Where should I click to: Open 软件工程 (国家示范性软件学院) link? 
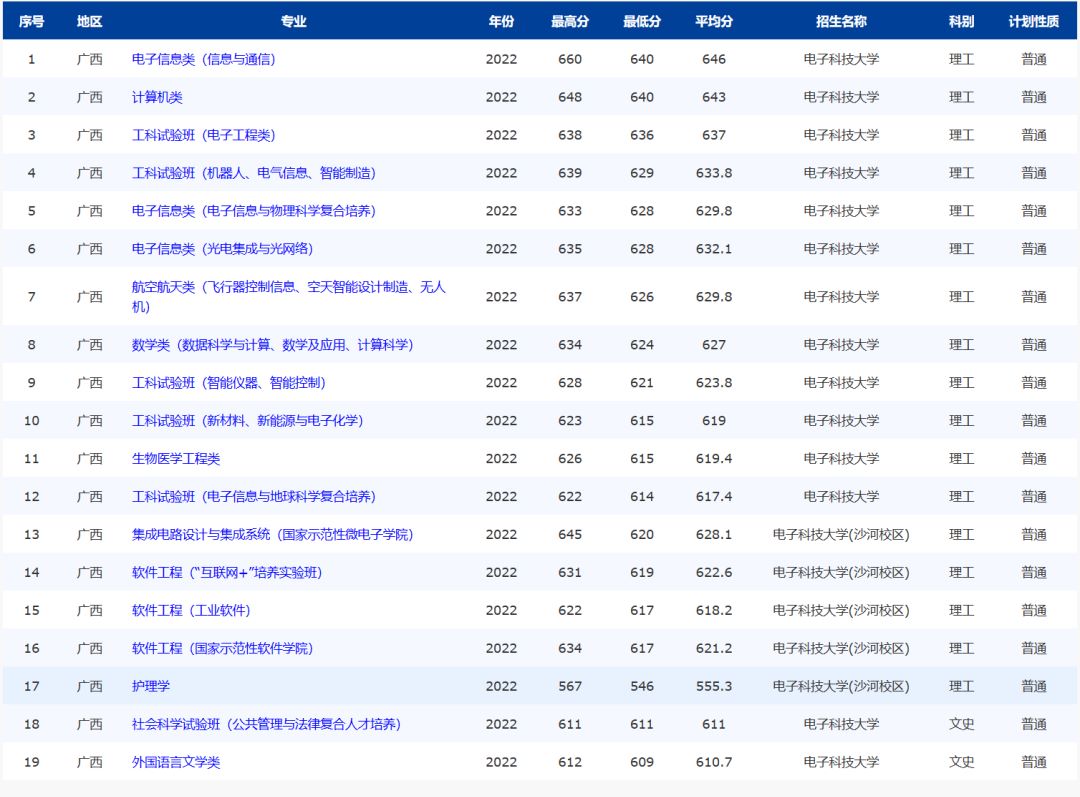[x=222, y=648]
